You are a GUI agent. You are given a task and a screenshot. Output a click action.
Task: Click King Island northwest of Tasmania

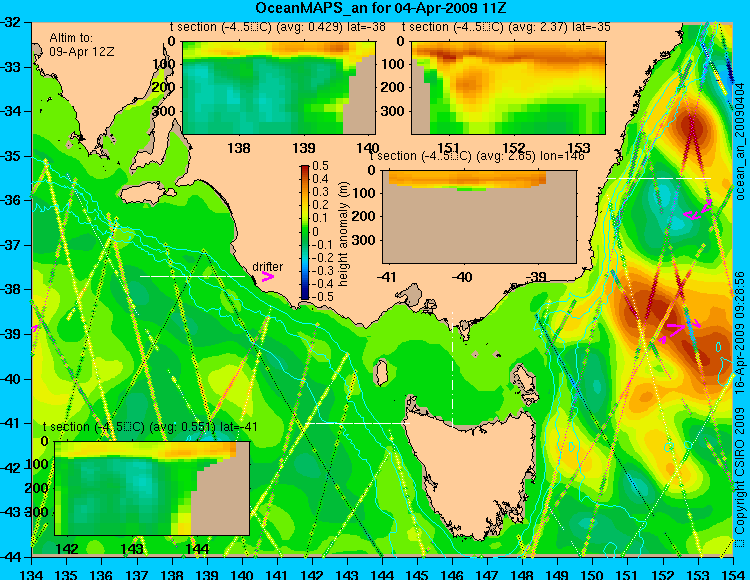coord(380,372)
